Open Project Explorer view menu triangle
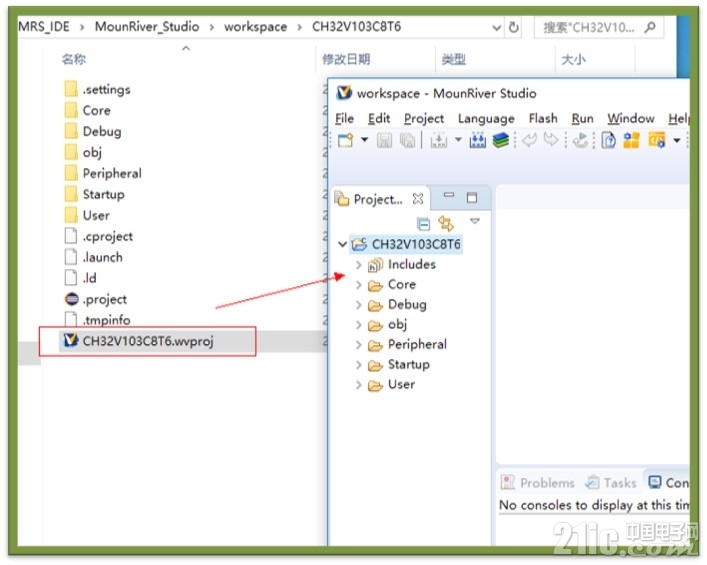Screen dimensions: 707x565 point(475,221)
